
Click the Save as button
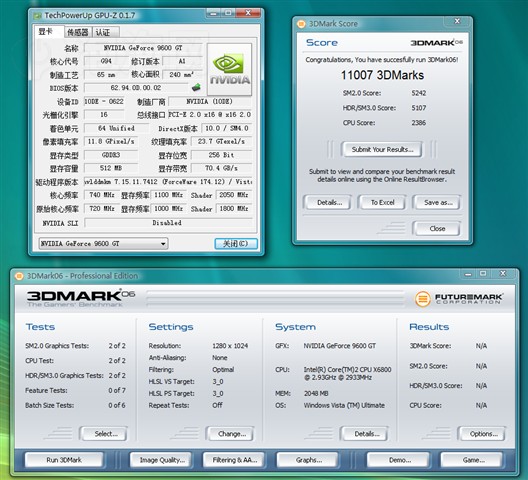point(437,202)
